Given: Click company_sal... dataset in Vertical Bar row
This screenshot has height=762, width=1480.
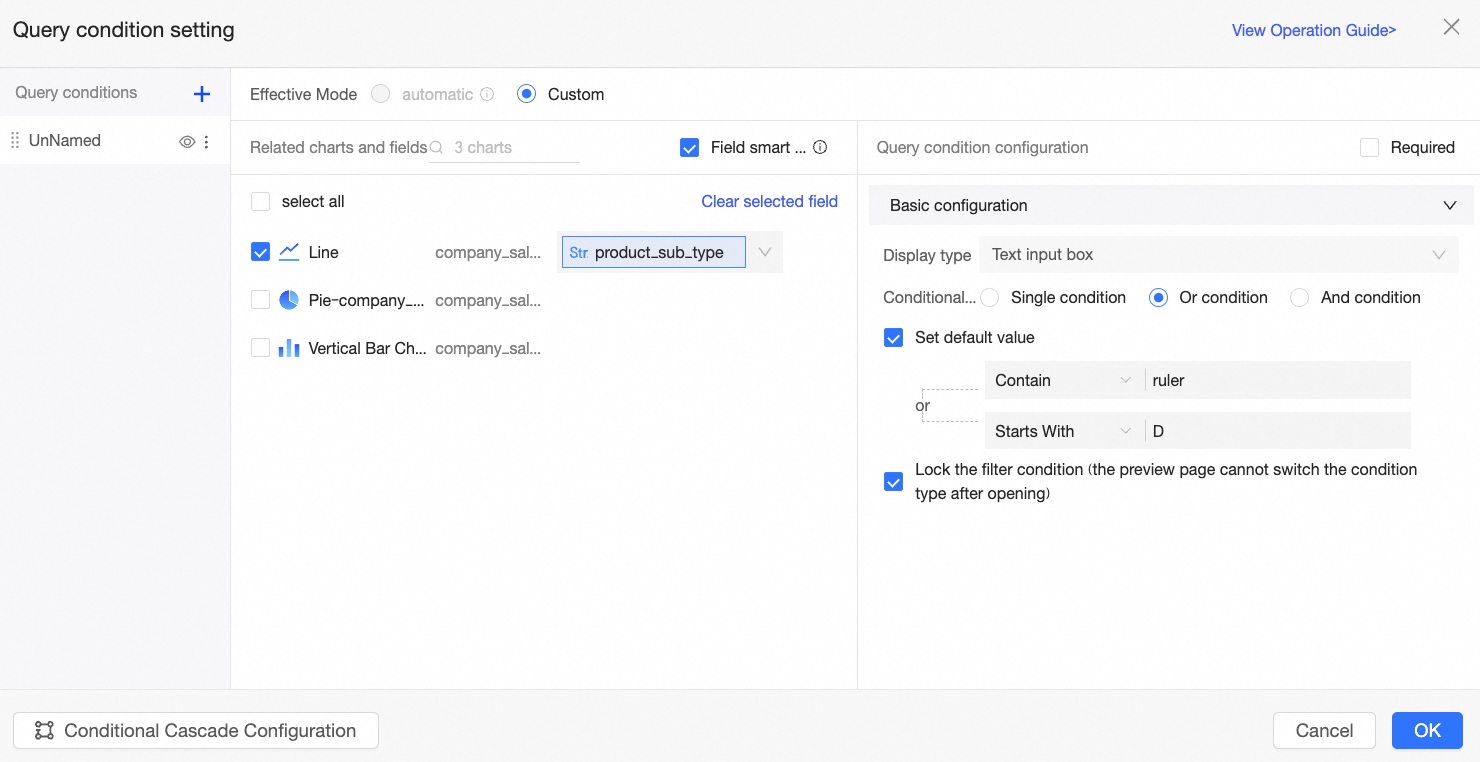Looking at the screenshot, I should 488,348.
